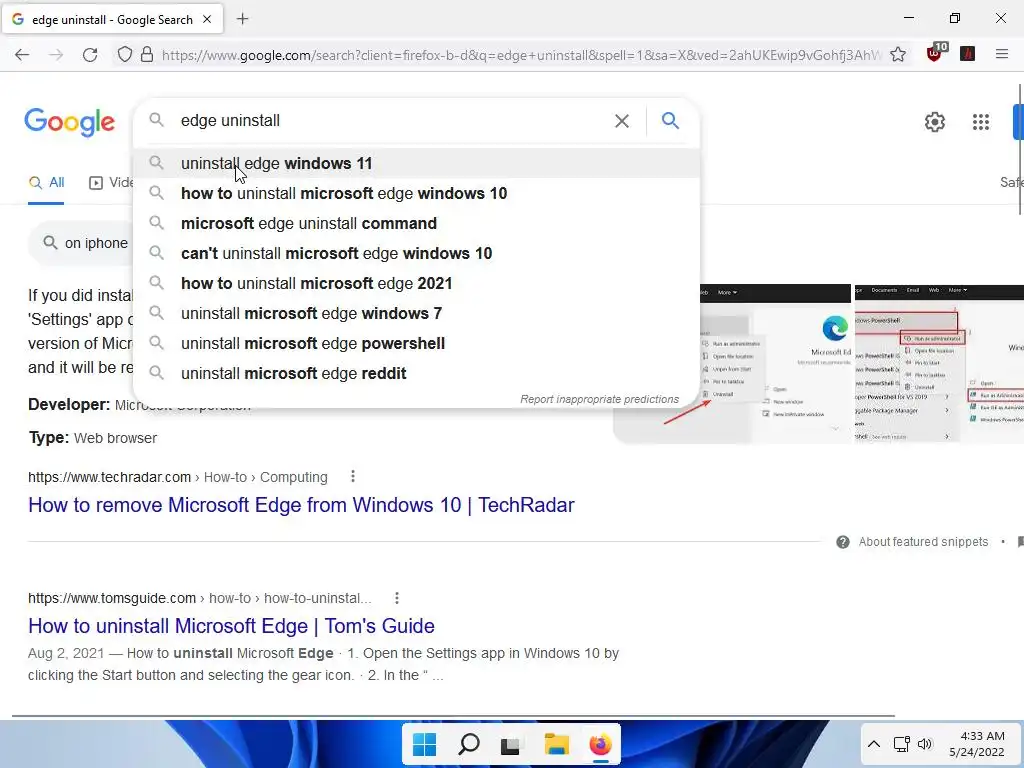
Task: Click About featured snippets link
Action: (x=923, y=542)
